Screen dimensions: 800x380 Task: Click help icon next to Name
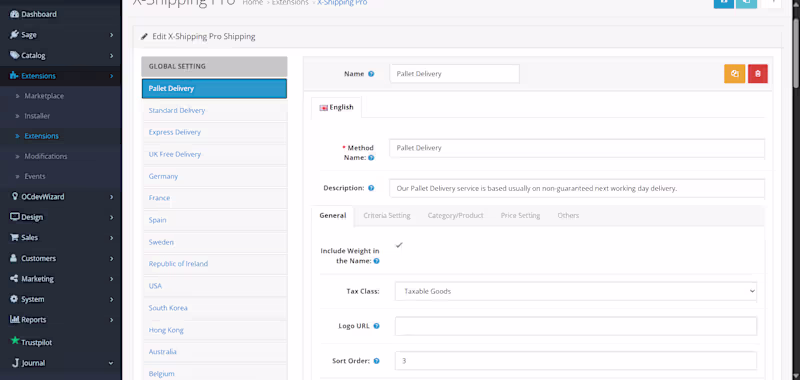(x=371, y=73)
